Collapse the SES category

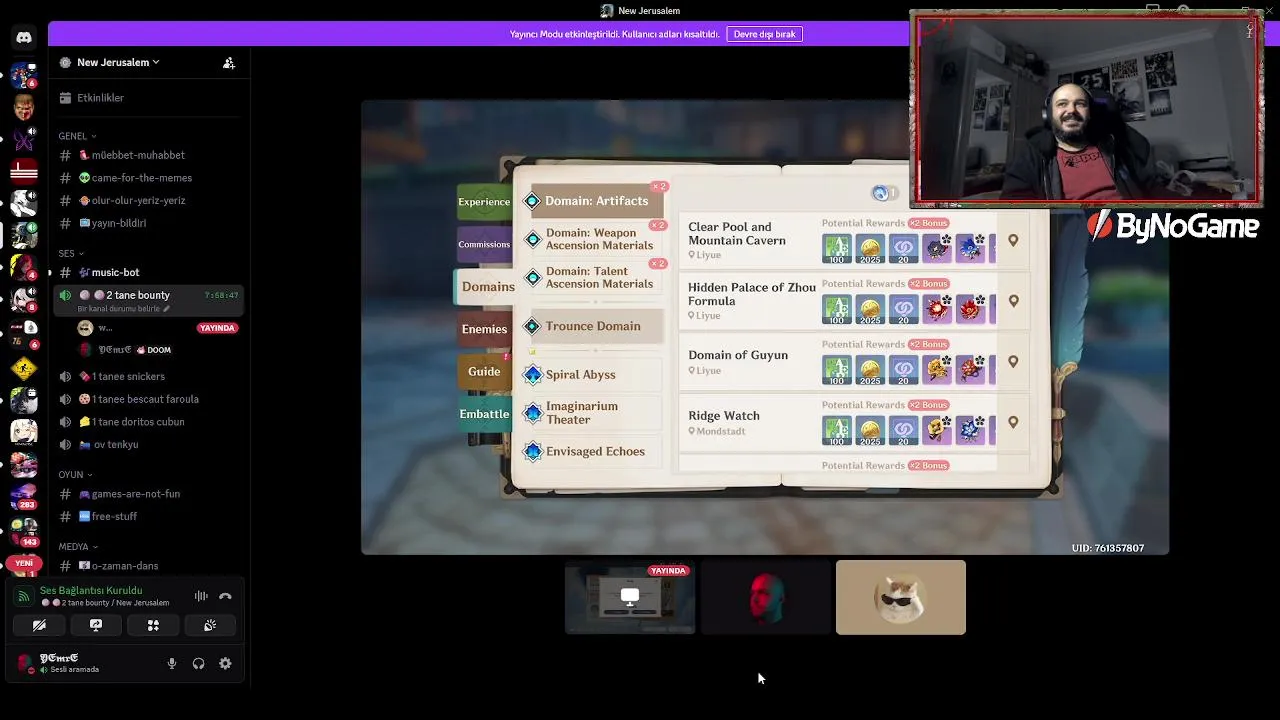point(72,254)
